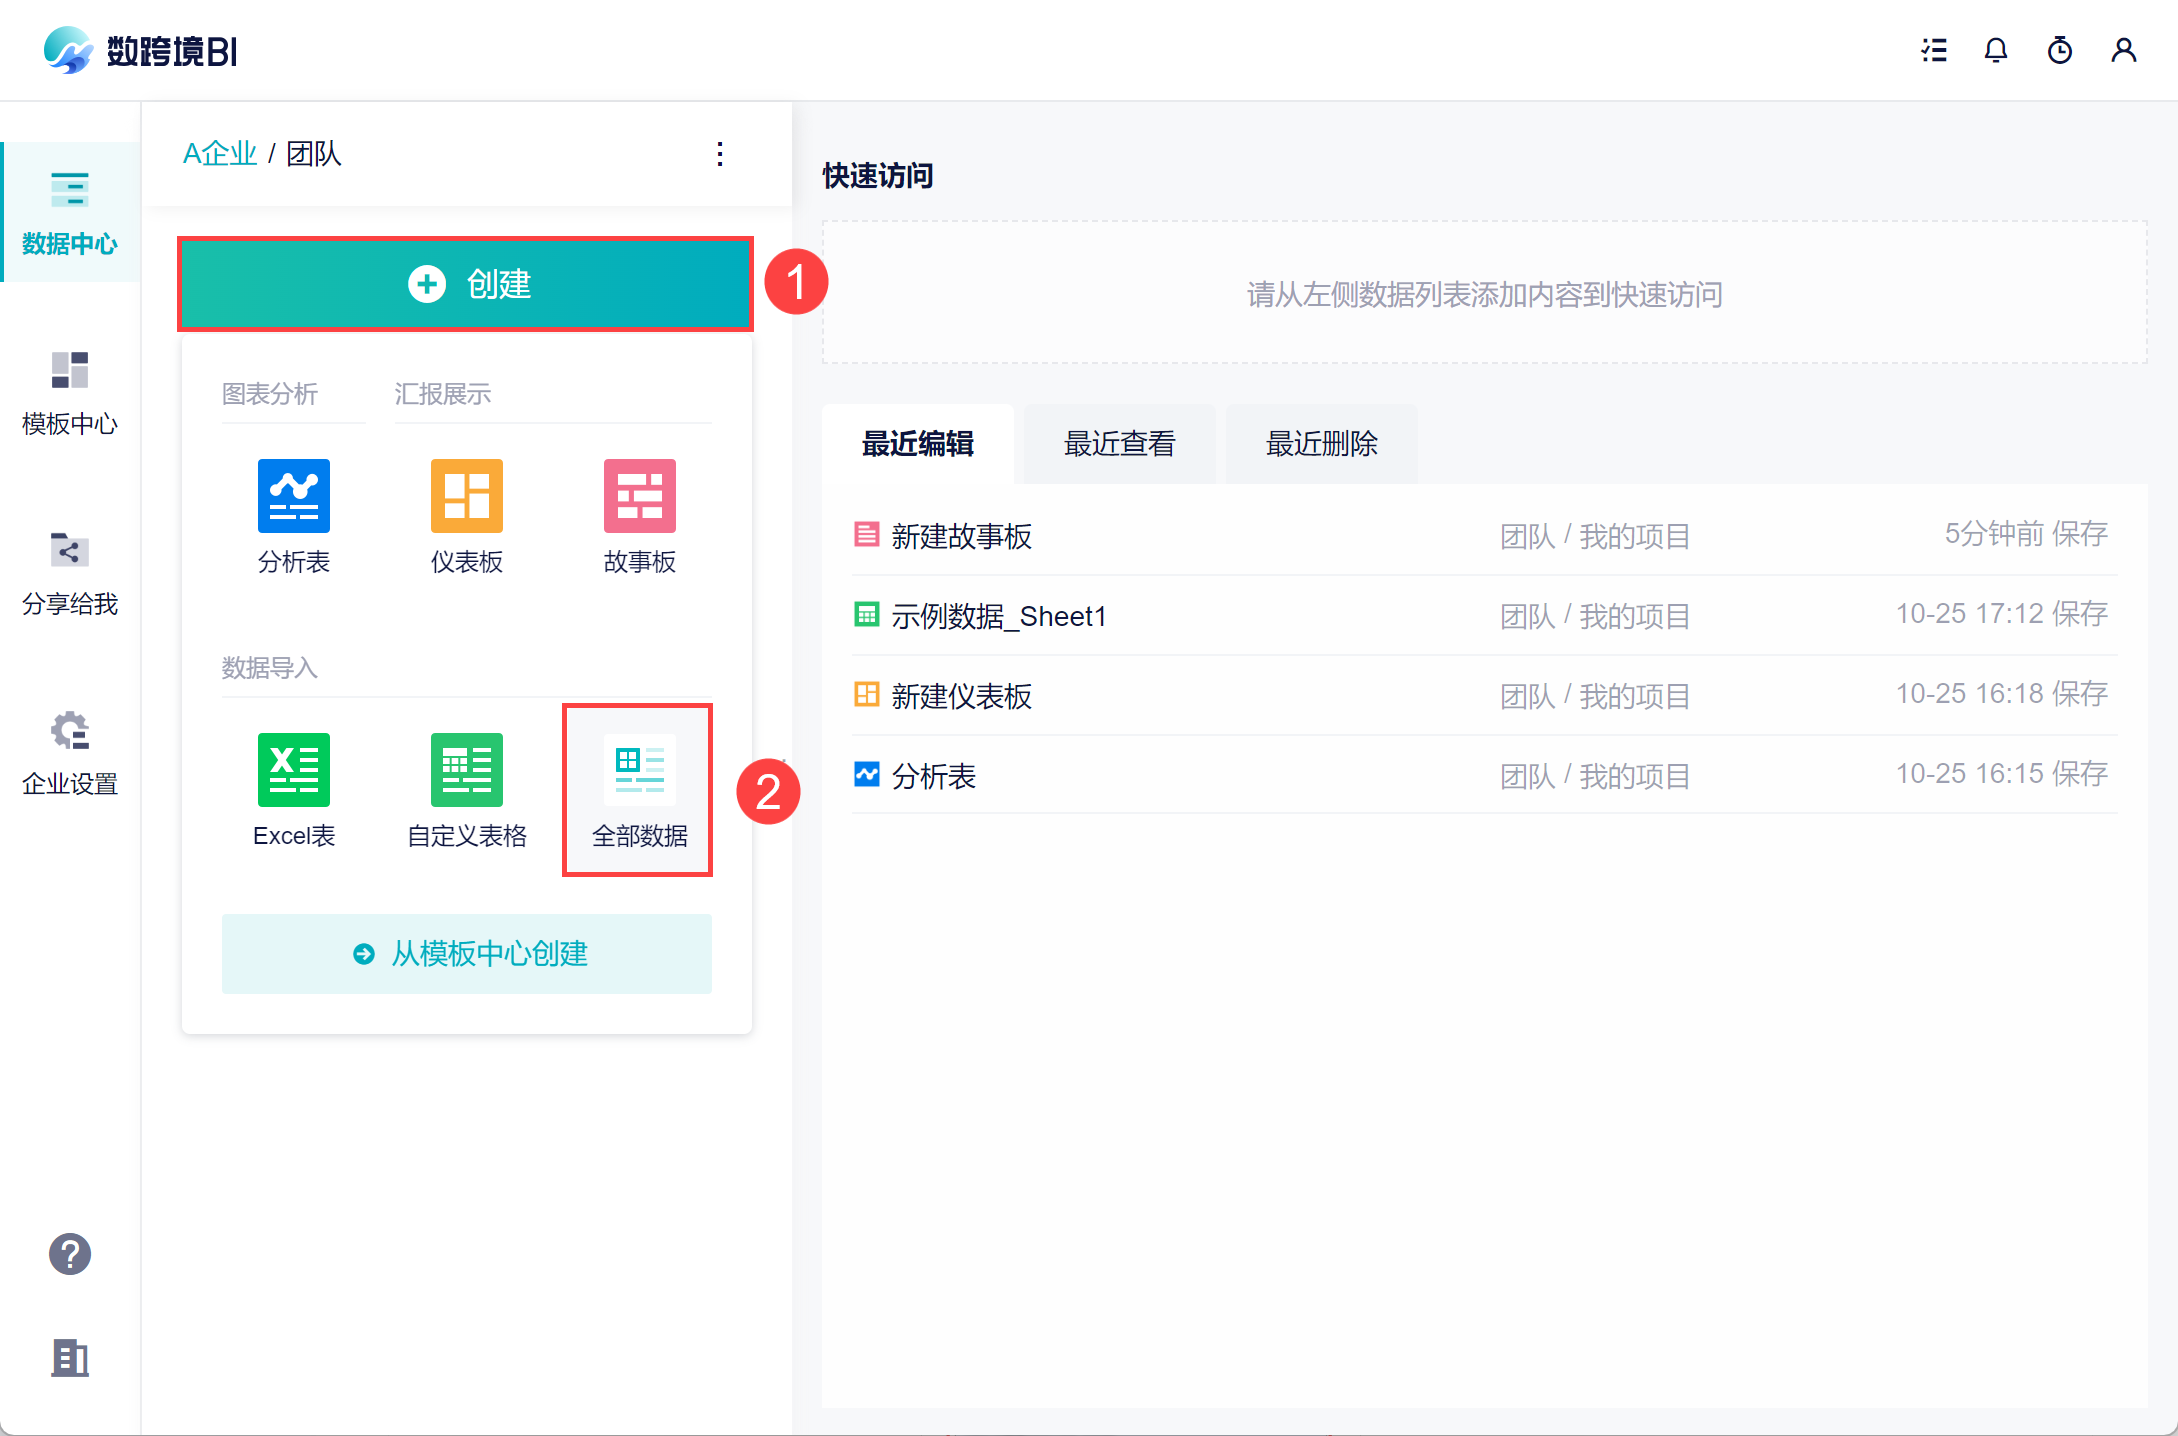2178x1436 pixels.
Task: Open 示例数据_Sheet1 from recent list
Action: point(998,616)
